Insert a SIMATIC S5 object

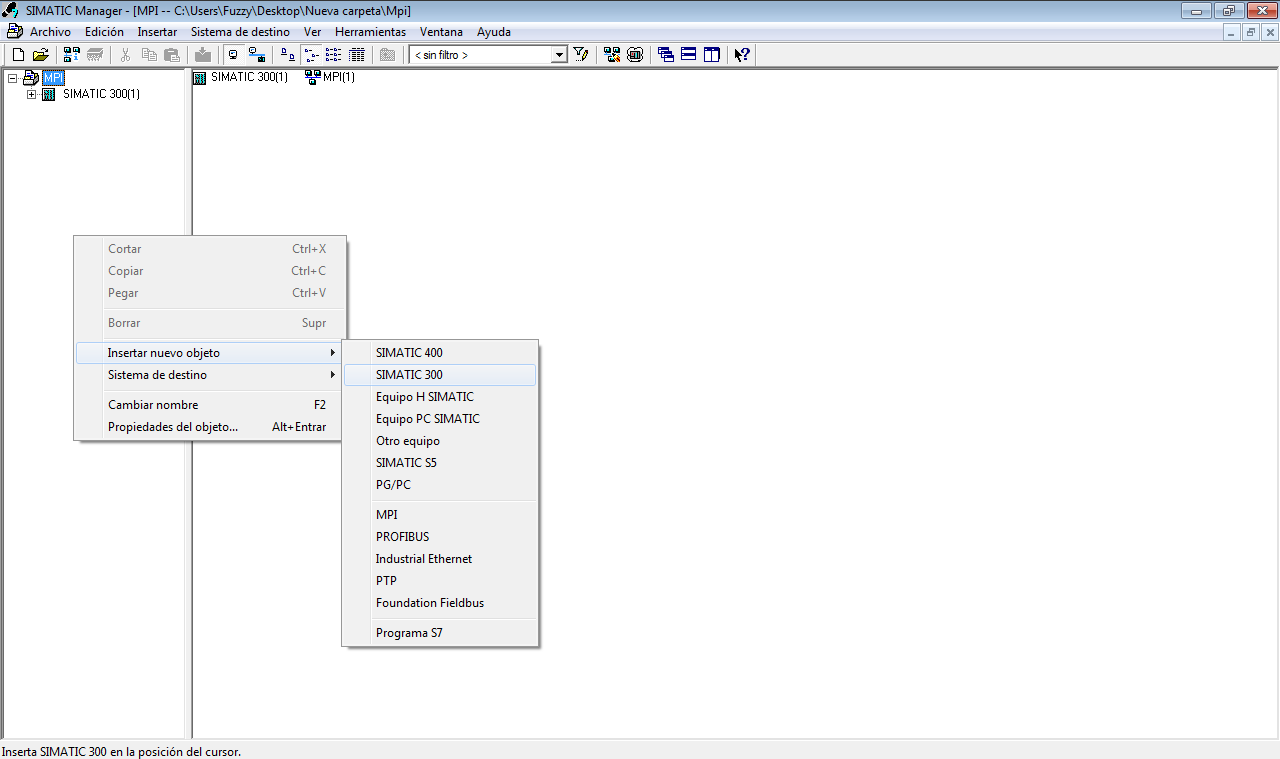tap(440, 463)
